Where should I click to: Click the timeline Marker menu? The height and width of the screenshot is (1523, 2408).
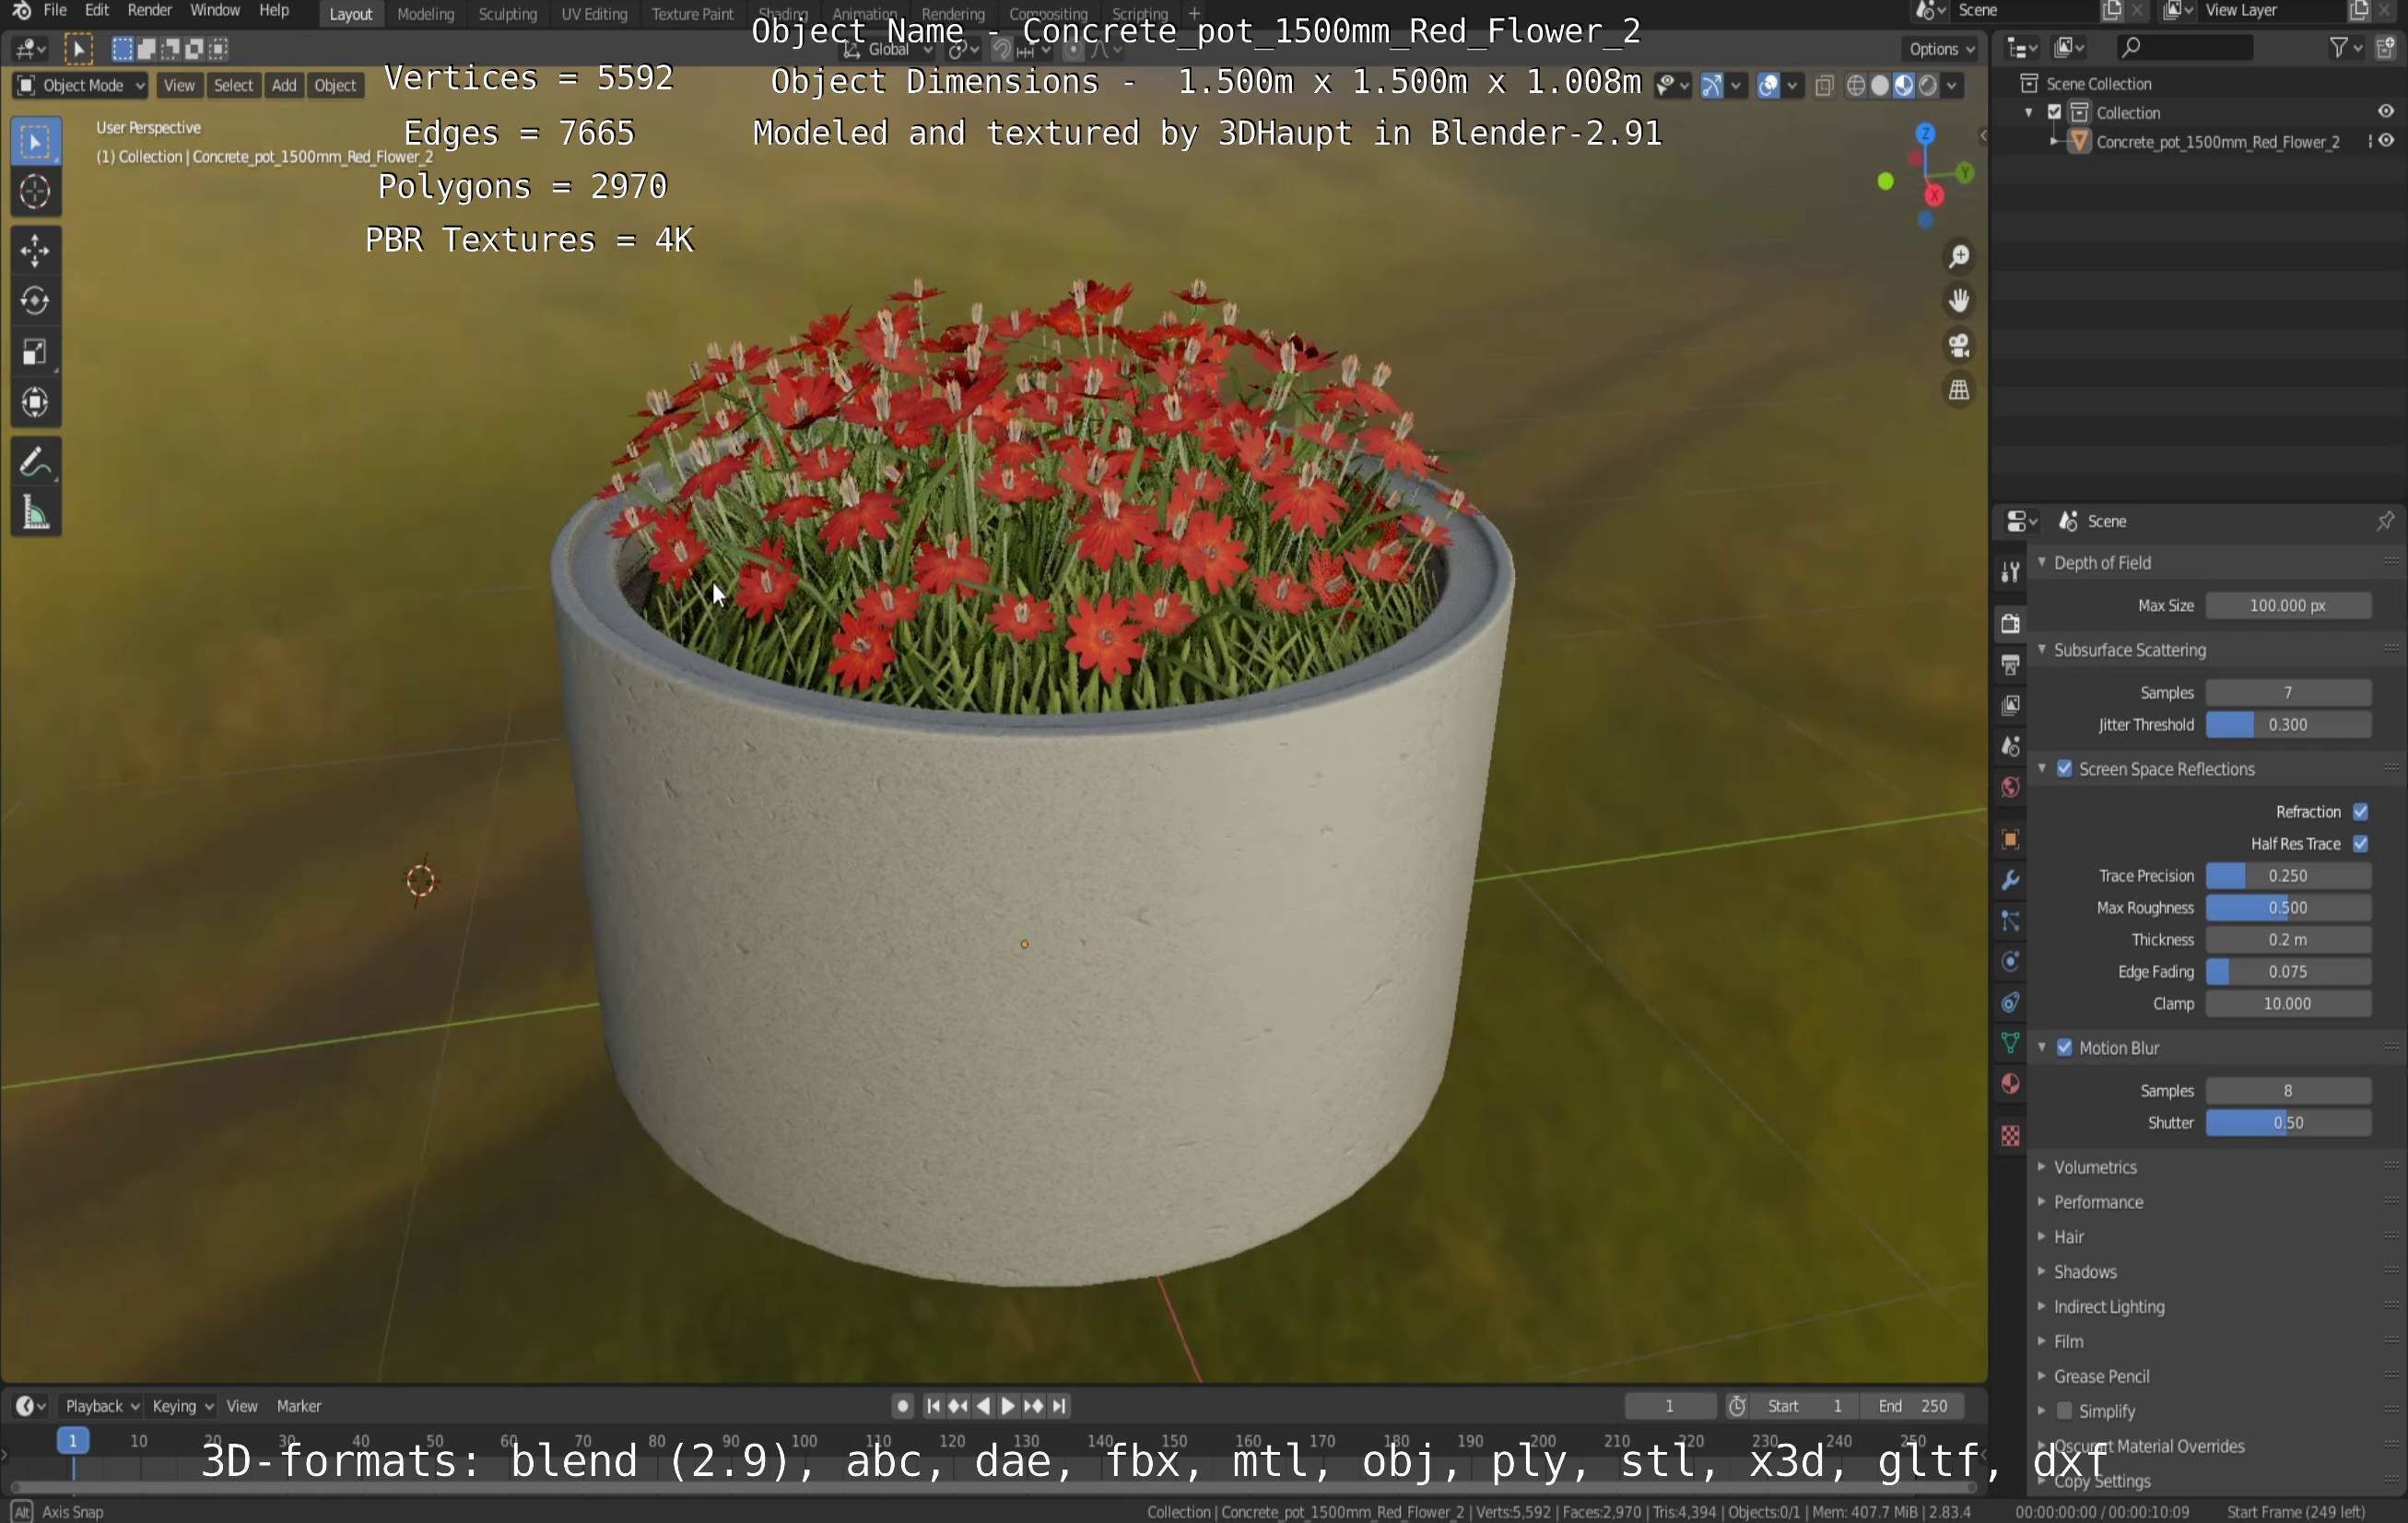tap(299, 1406)
